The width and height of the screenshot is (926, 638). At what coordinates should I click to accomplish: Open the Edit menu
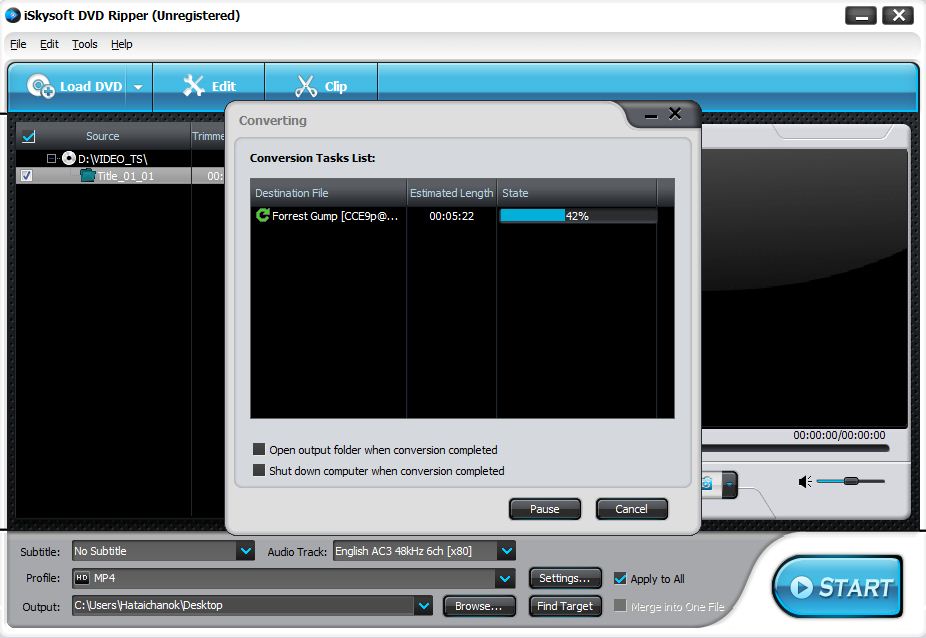[x=49, y=44]
